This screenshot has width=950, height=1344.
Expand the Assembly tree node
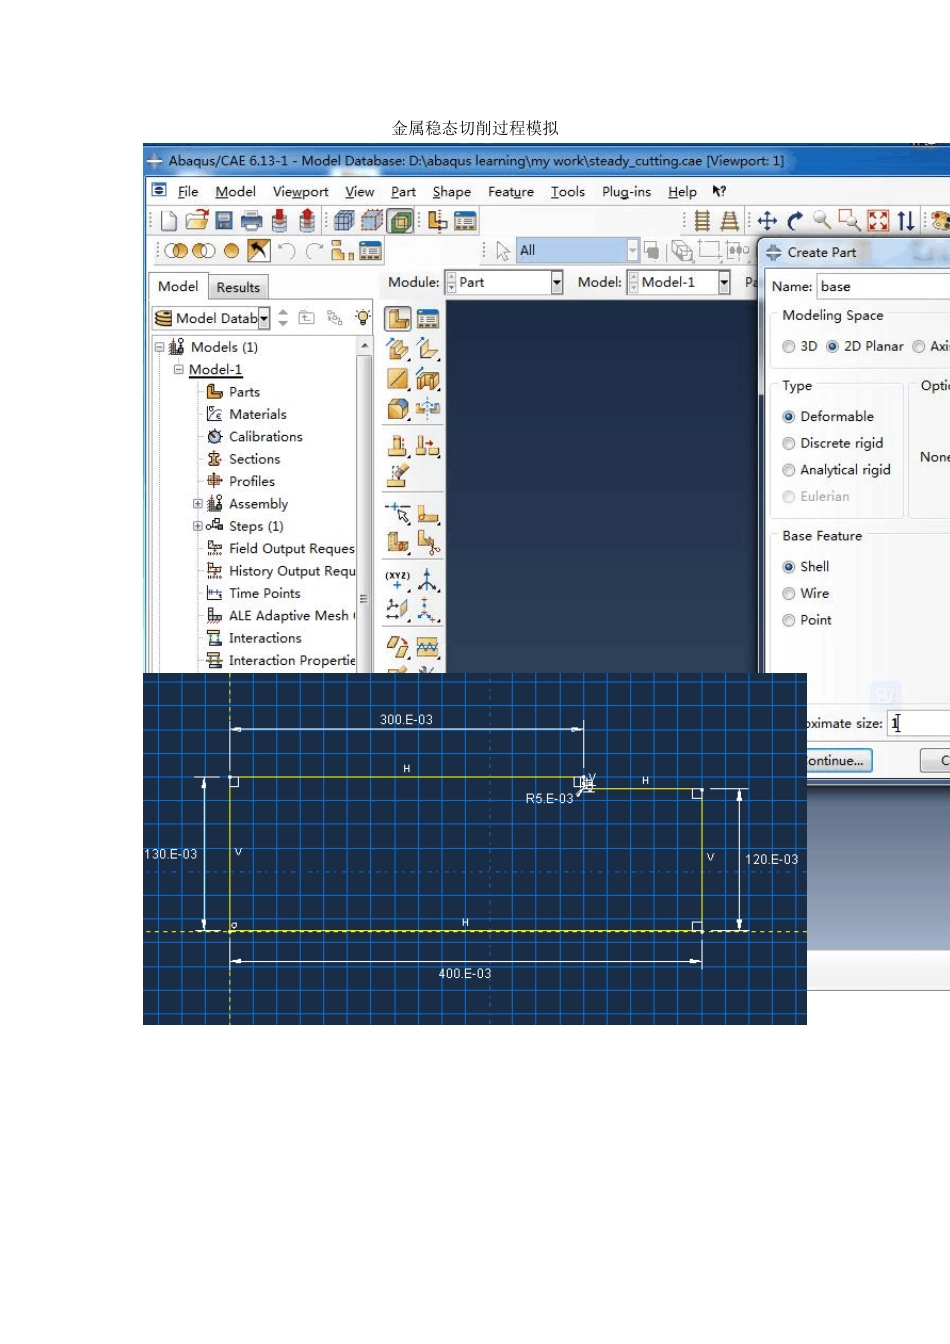[x=198, y=504]
